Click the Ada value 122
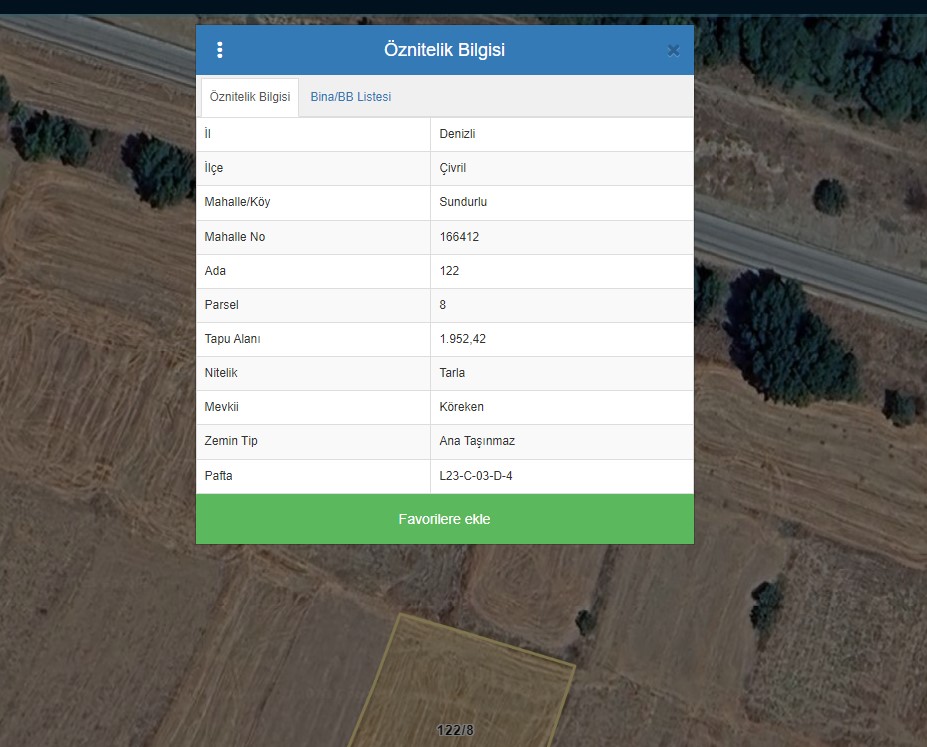The width and height of the screenshot is (927, 747). [449, 271]
